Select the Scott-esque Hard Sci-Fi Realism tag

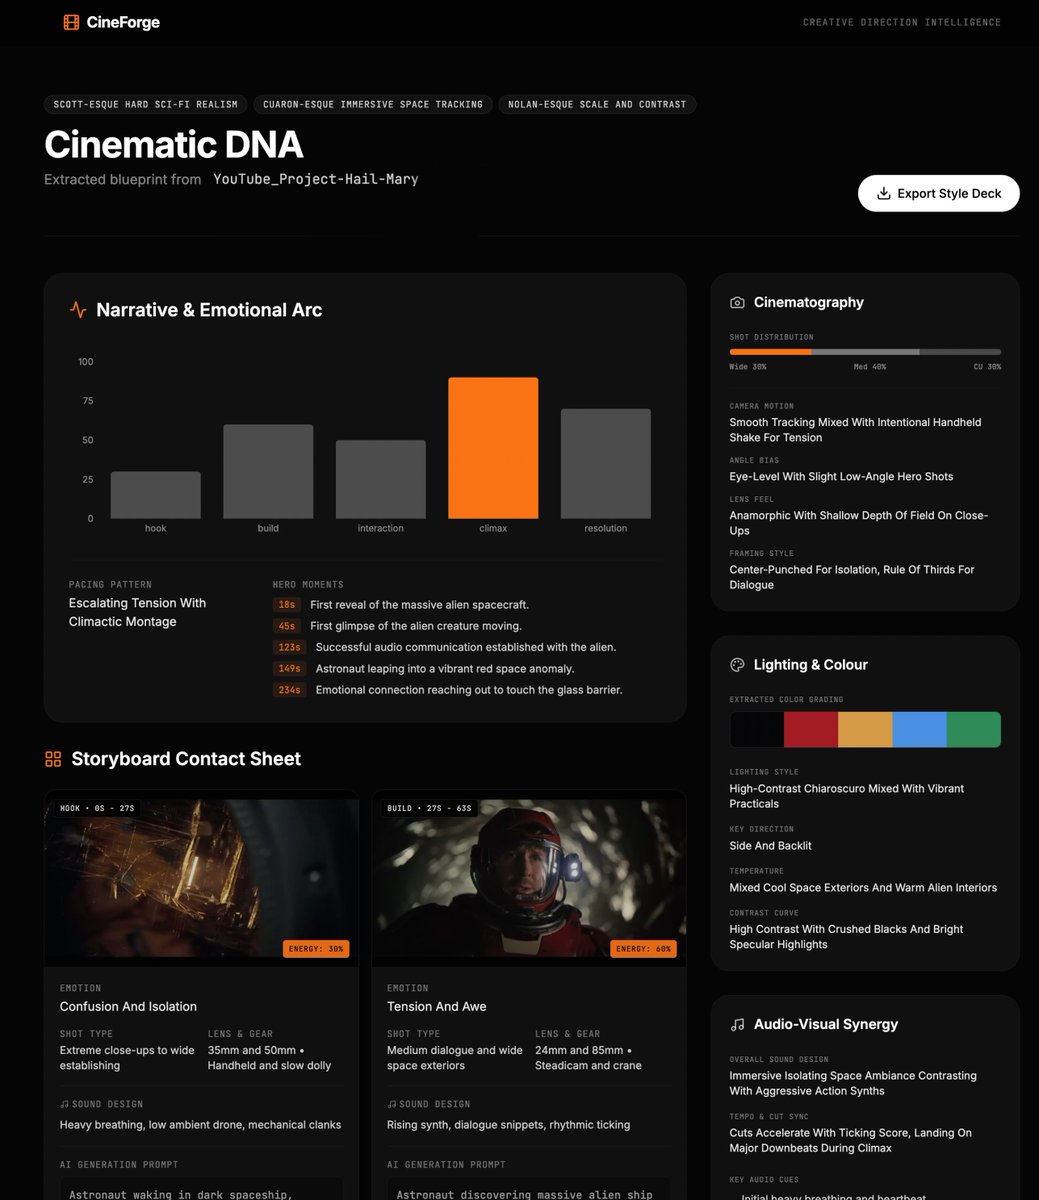coord(146,104)
